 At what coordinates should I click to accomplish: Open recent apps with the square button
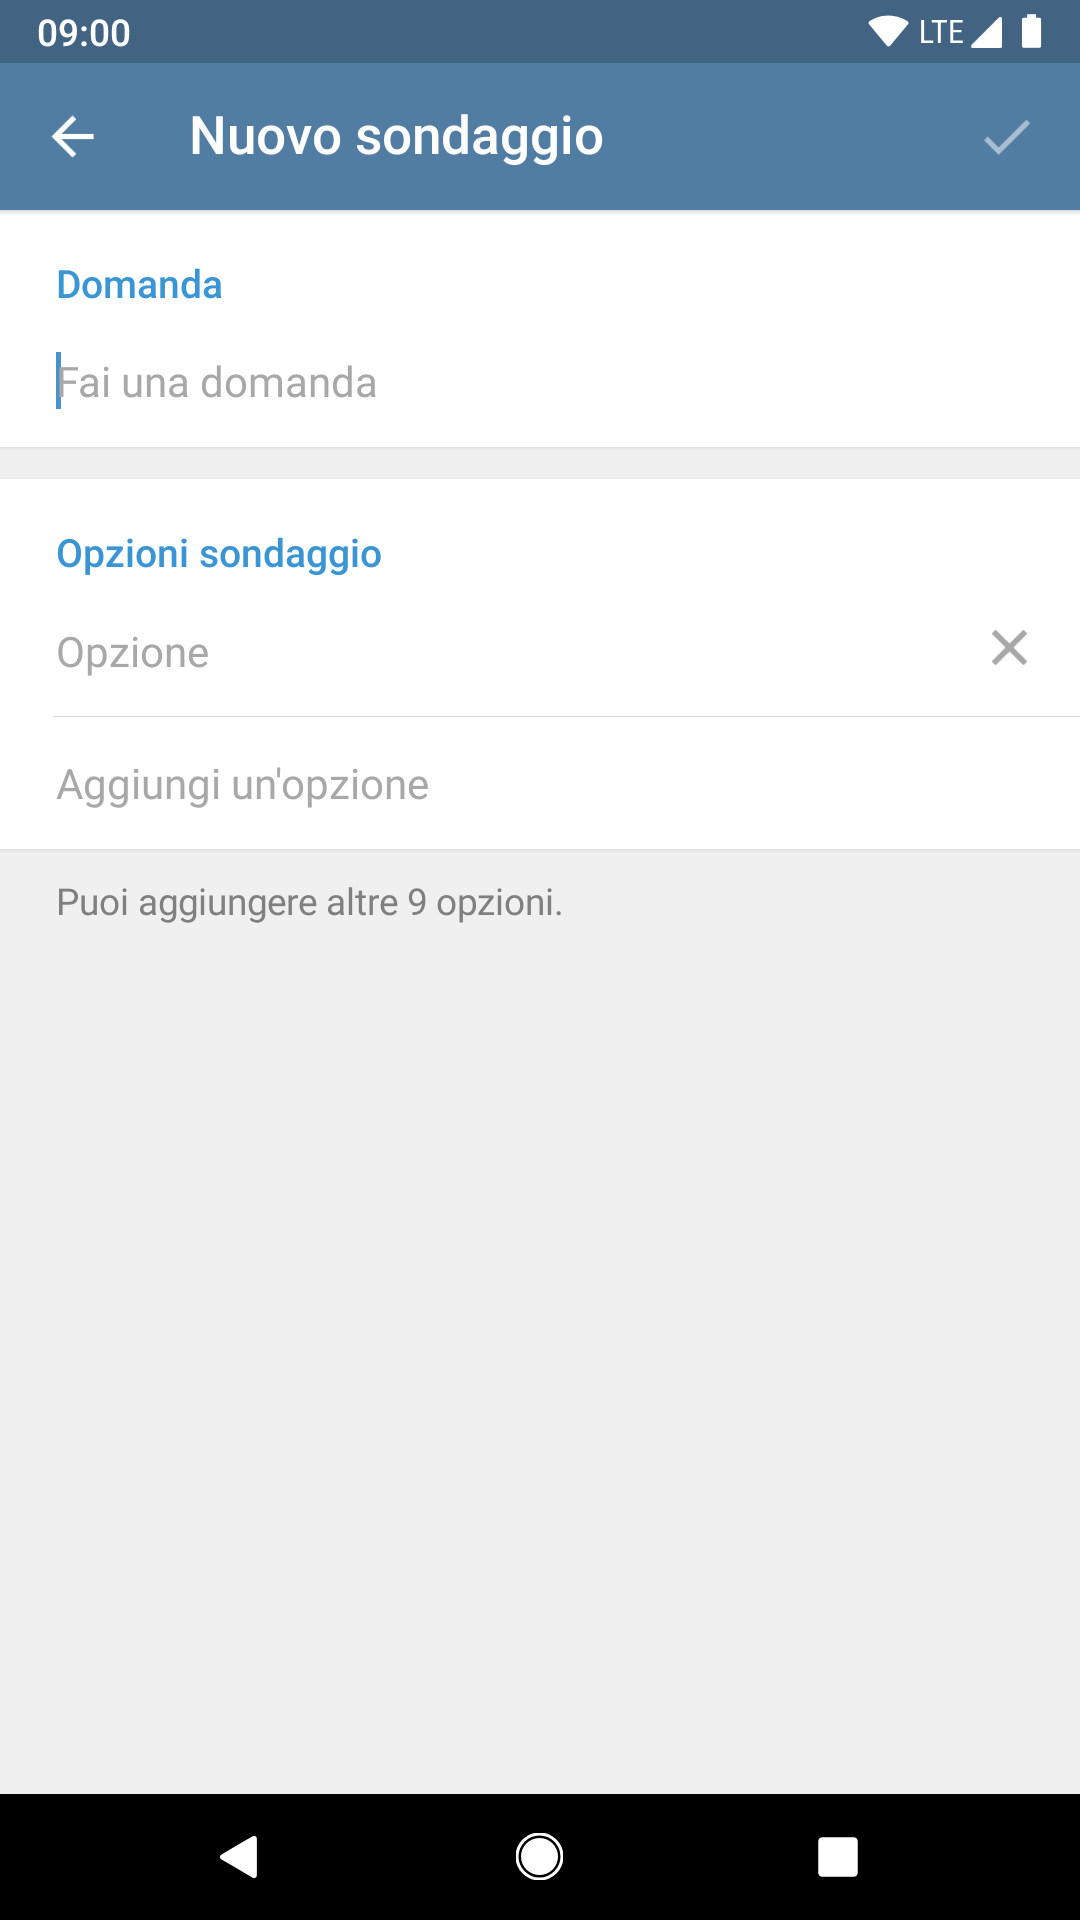[838, 1857]
